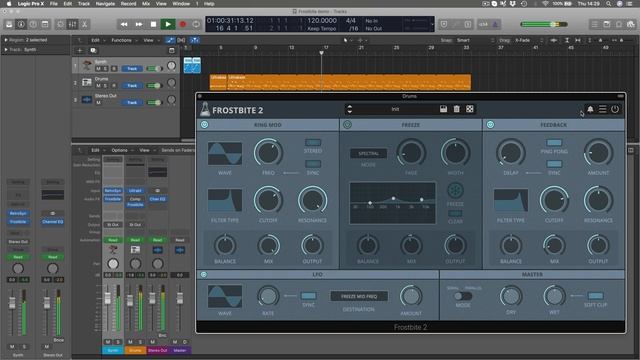This screenshot has height=360, width=640.
Task: Toggle the Mixer icon in control bar
Action: (72, 24)
